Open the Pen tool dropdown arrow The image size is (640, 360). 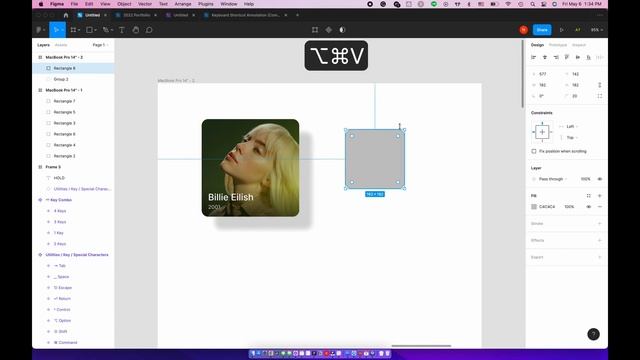[112, 30]
